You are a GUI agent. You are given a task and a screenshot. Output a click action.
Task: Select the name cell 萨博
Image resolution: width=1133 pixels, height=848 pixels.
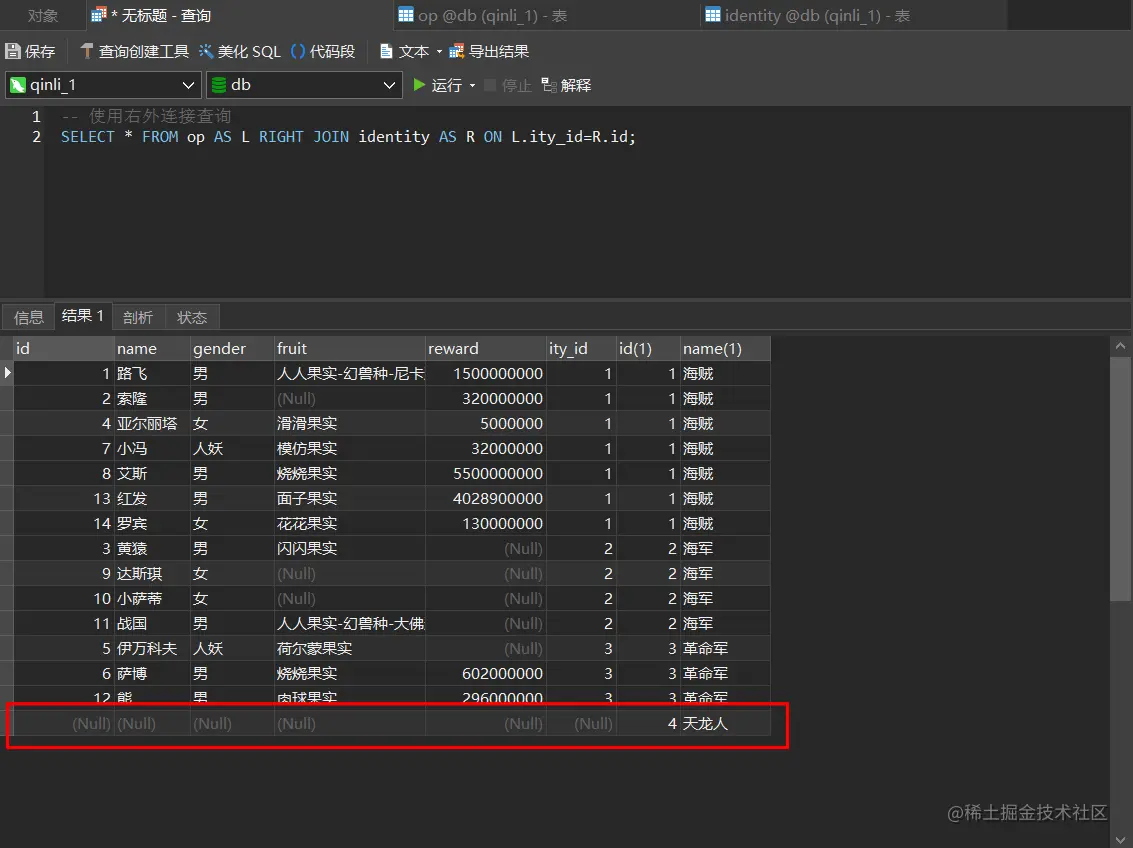pos(152,673)
